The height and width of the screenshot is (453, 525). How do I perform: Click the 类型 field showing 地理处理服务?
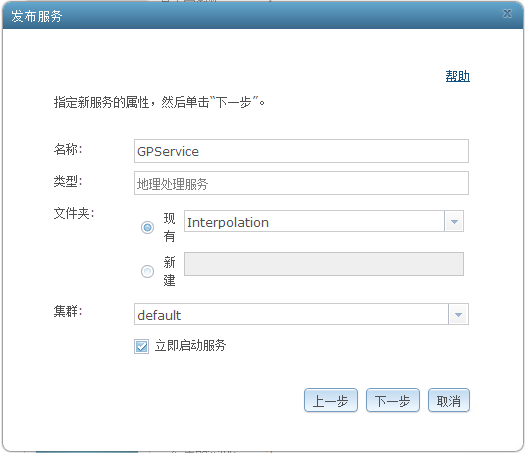(301, 183)
